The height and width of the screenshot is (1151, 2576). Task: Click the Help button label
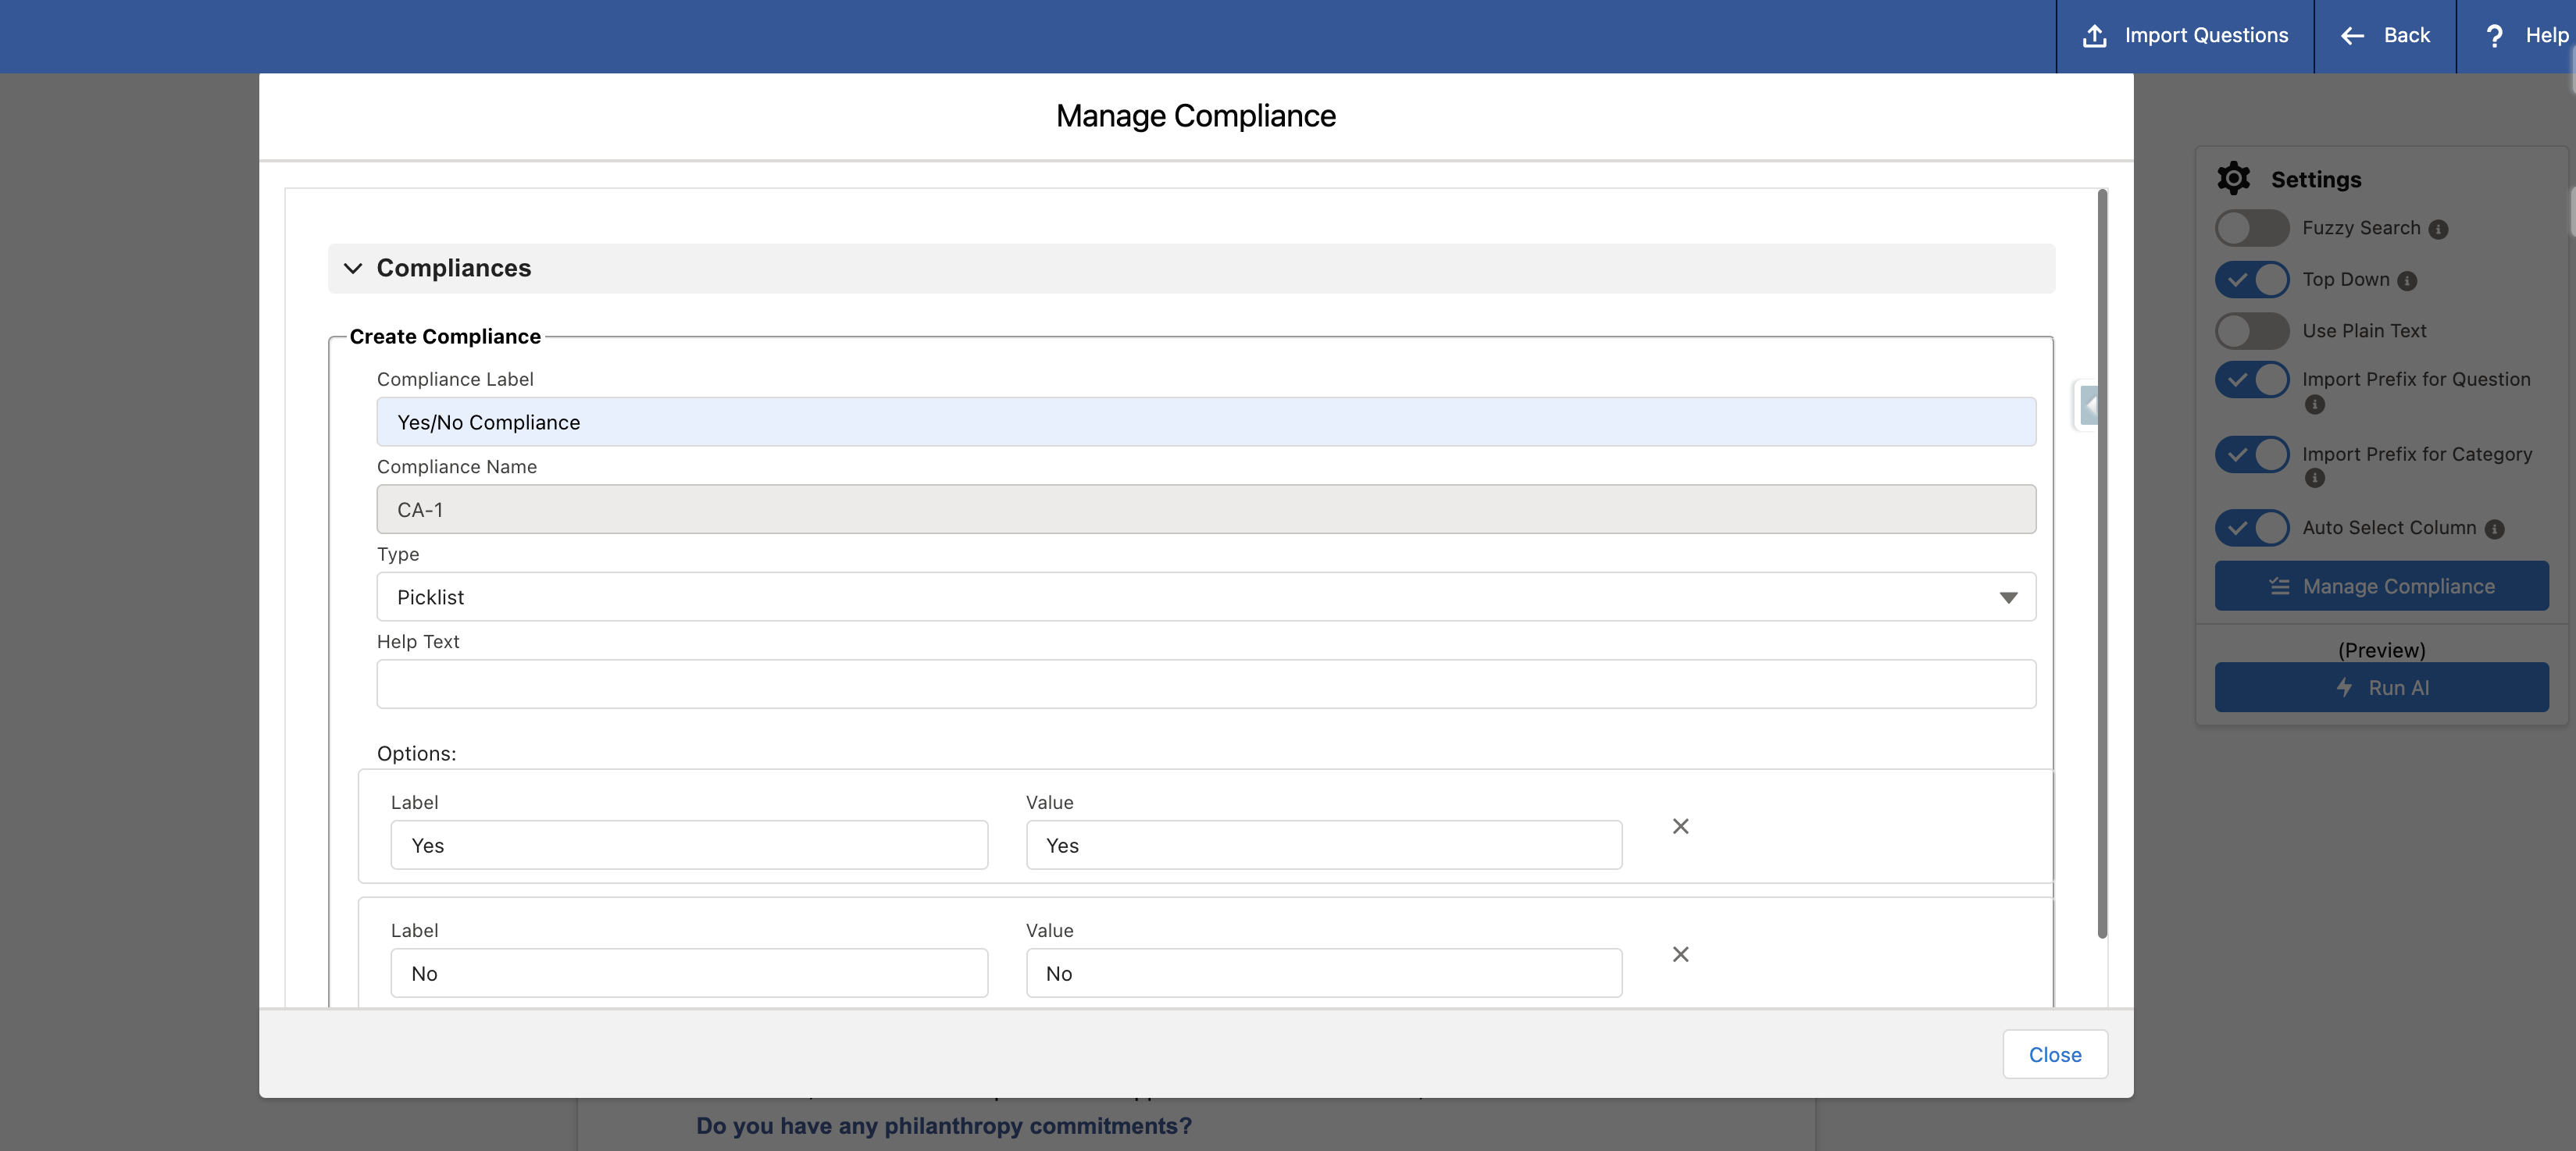[x=2546, y=35]
